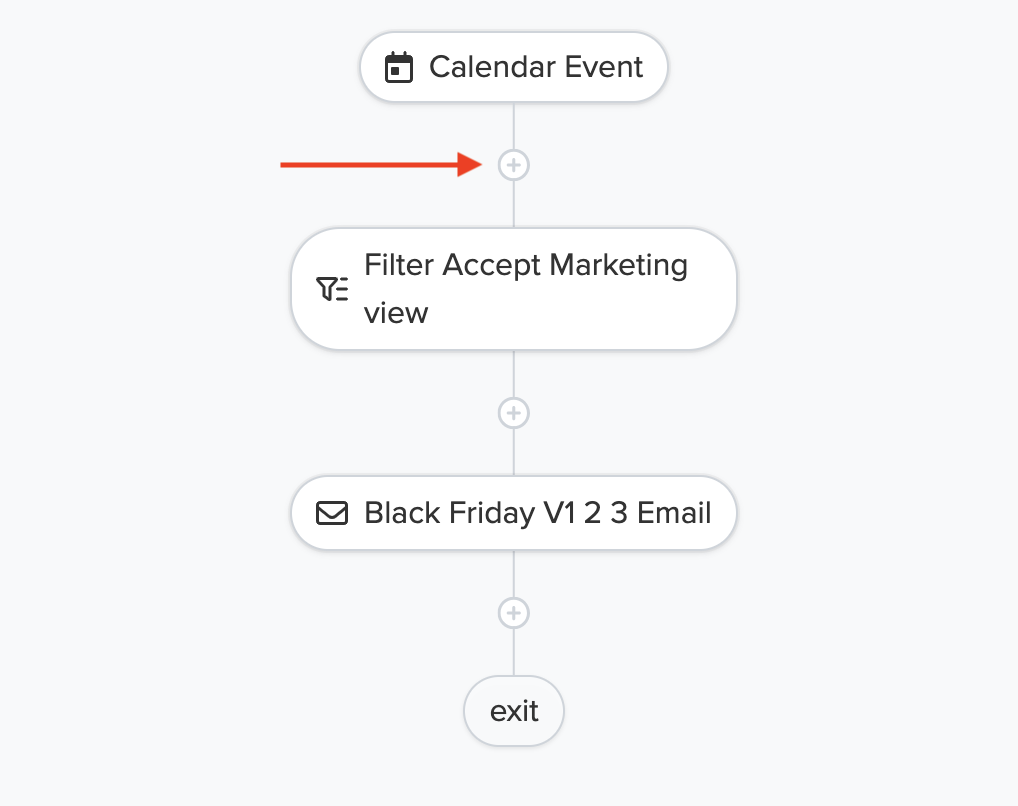The image size is (1018, 806).
Task: Click connector line directly above exit node
Action: [514, 653]
